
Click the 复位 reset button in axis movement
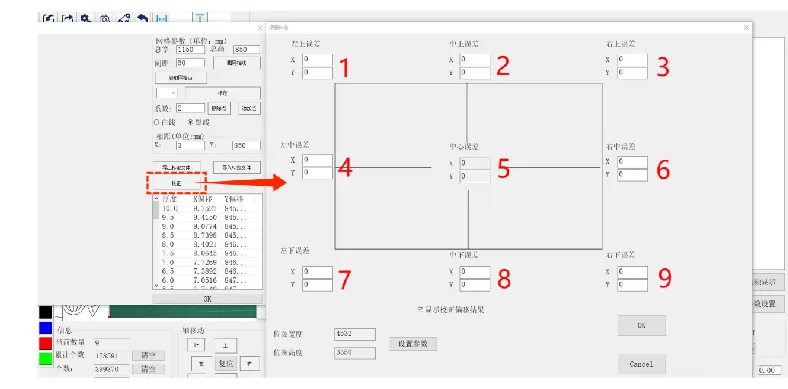click(226, 363)
